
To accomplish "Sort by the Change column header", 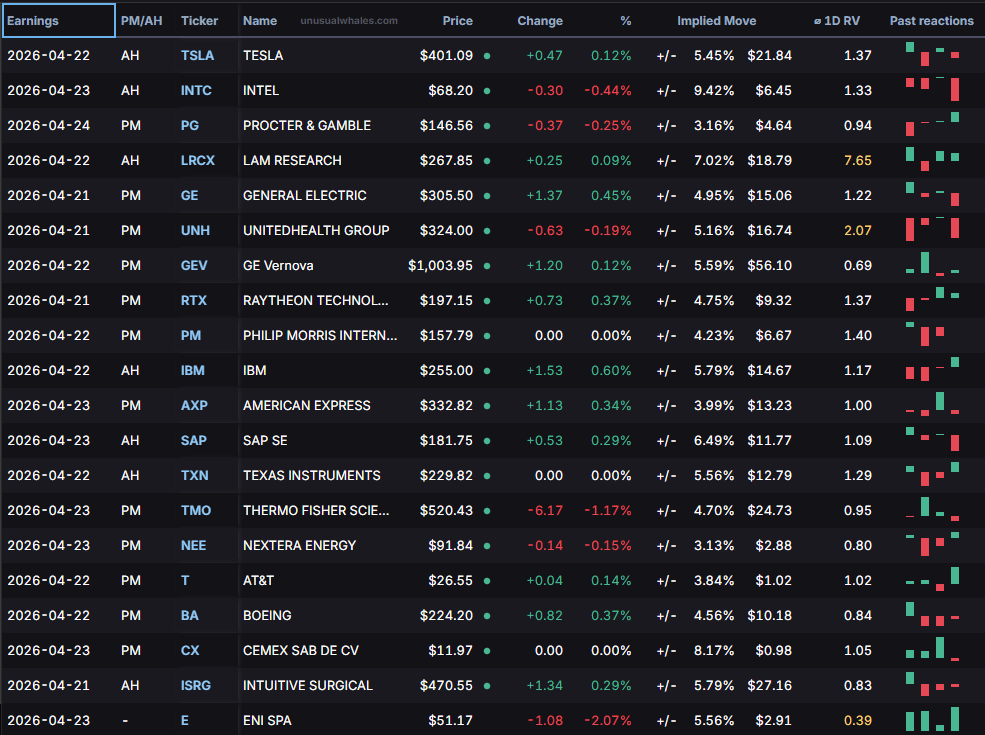I will 540,21.
